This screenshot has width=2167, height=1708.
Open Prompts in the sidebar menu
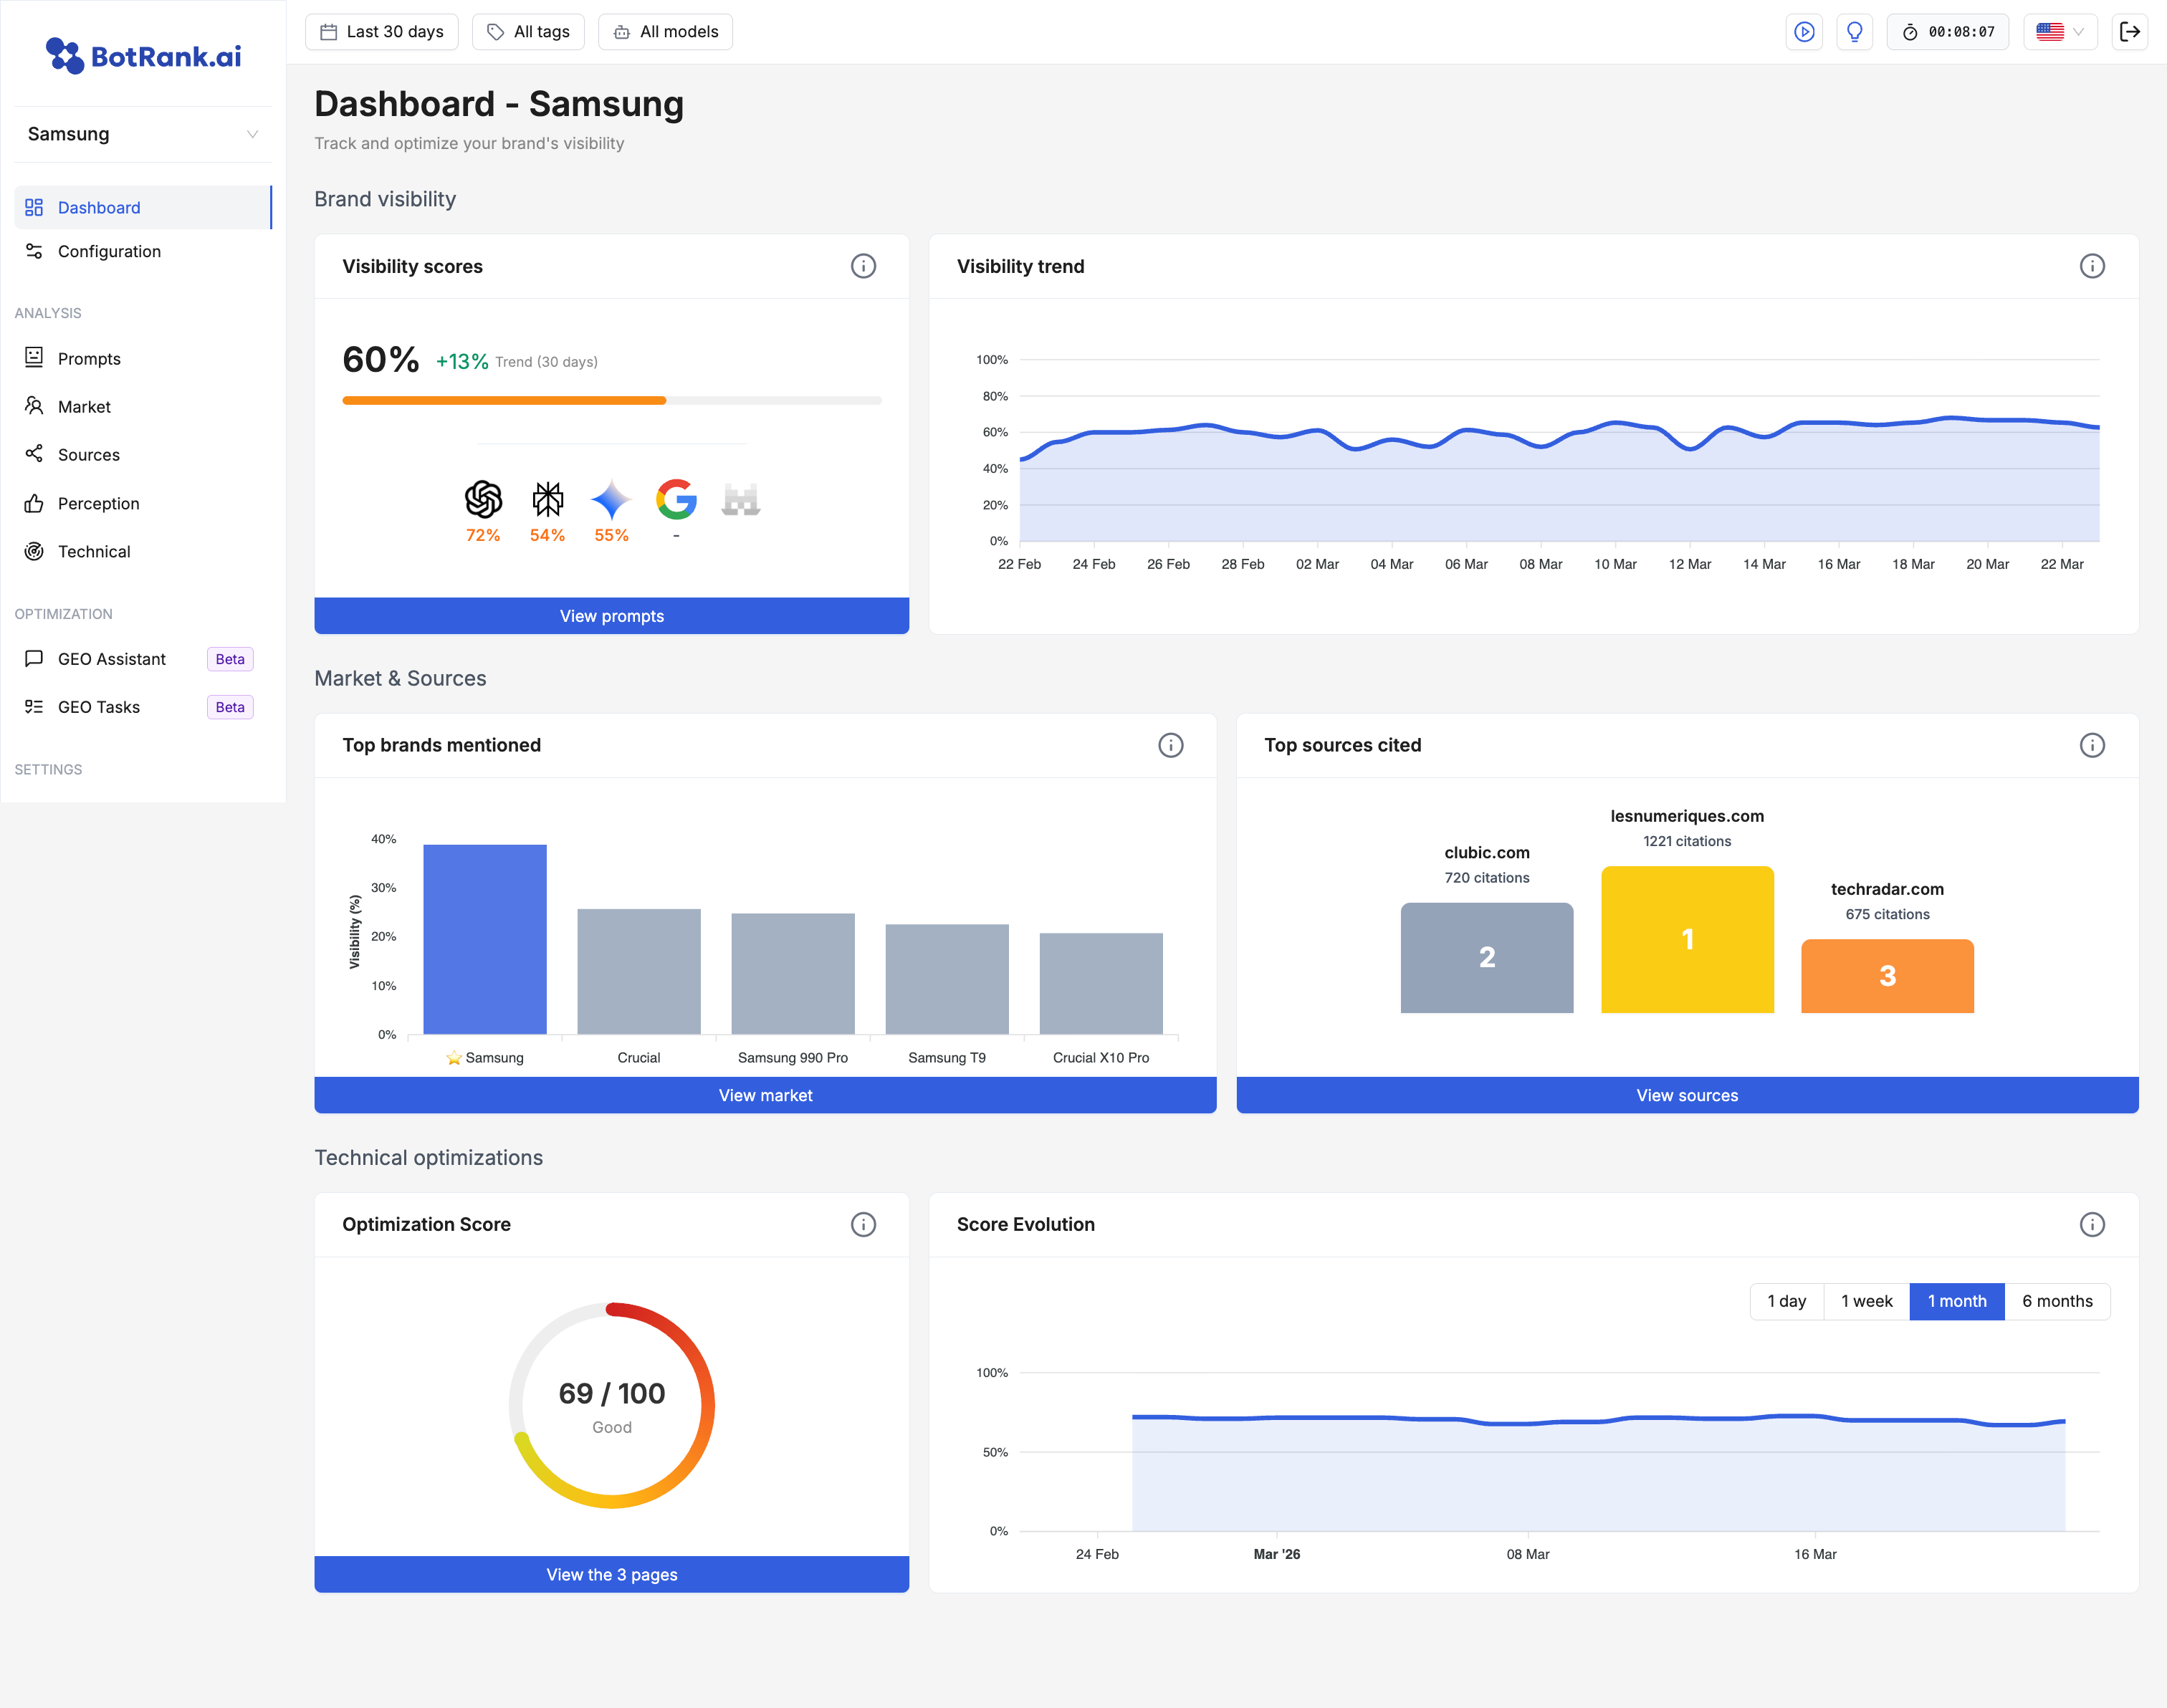[89, 359]
